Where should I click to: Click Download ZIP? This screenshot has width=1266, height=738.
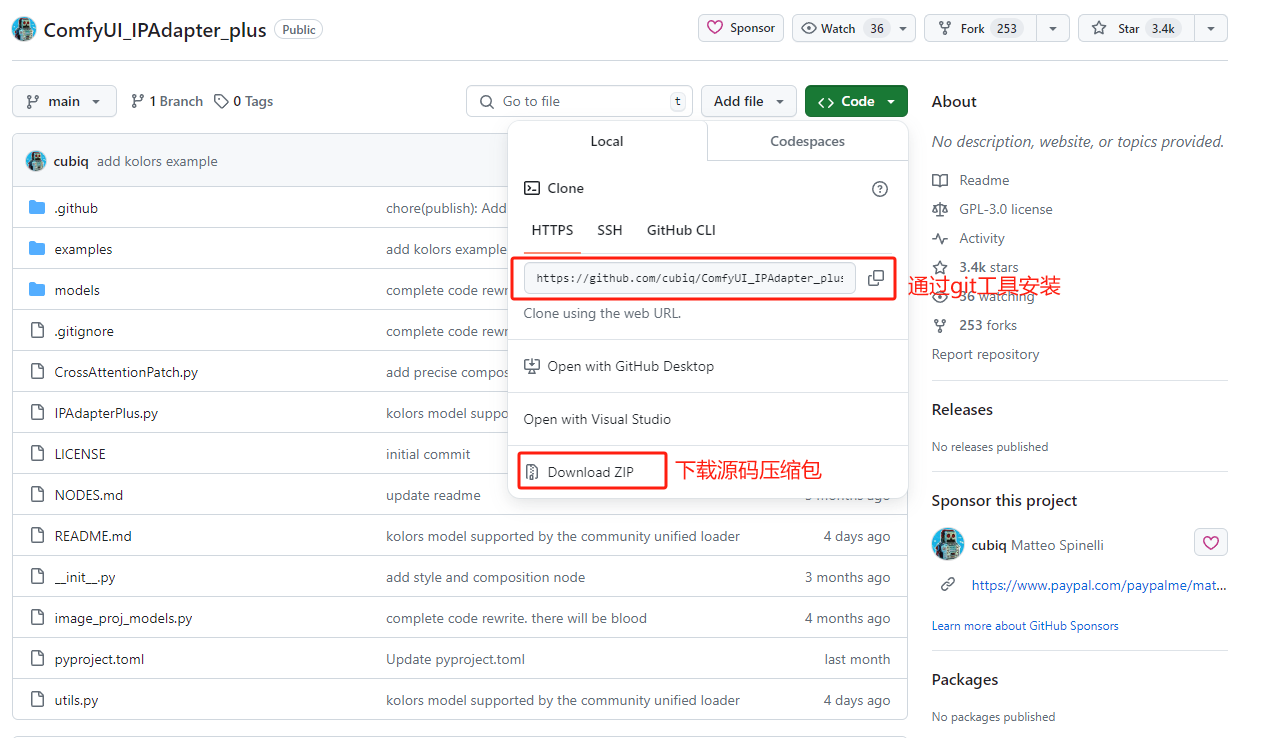coord(591,472)
